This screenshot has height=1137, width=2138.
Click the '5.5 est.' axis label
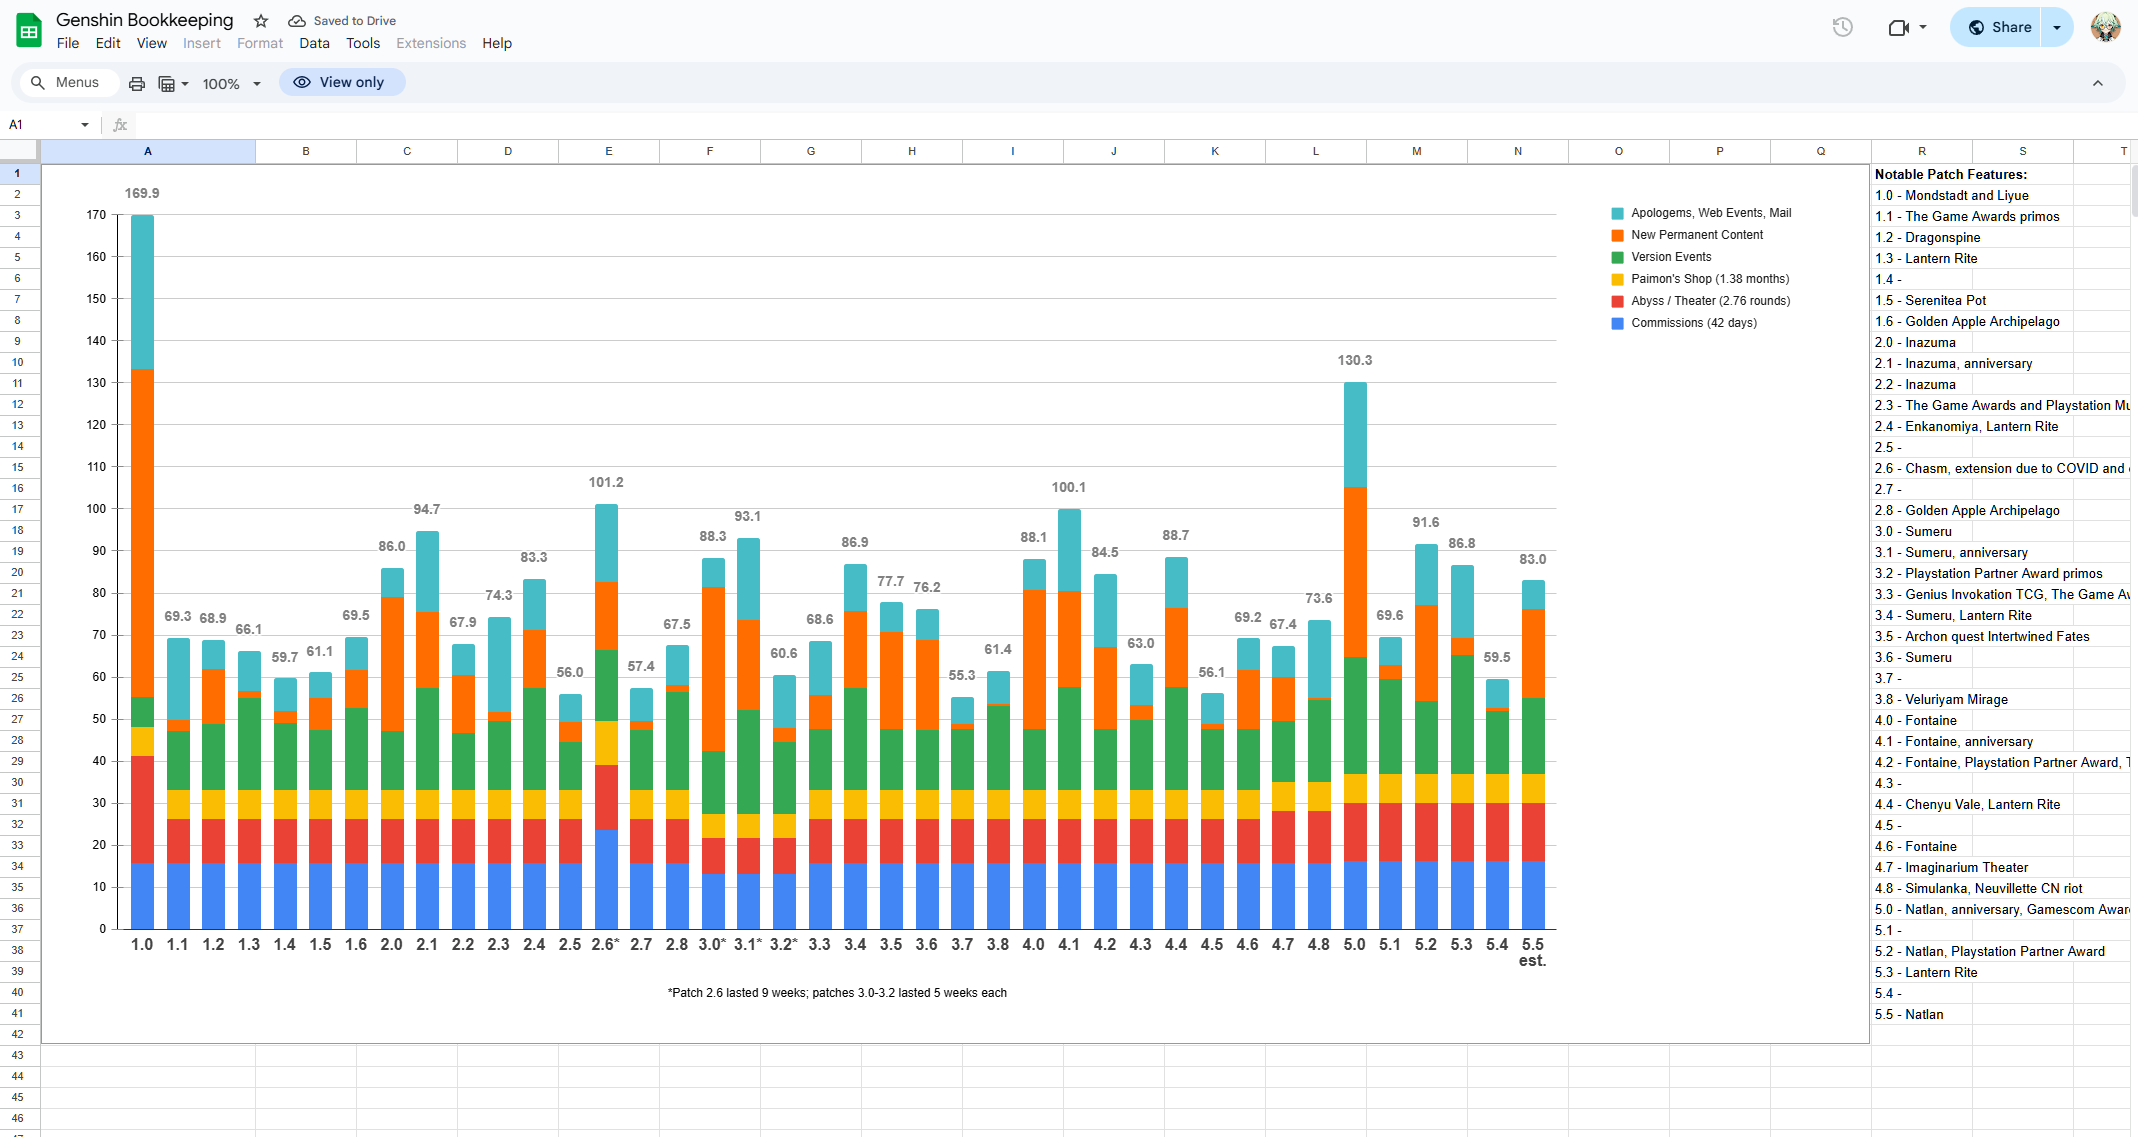(x=1532, y=952)
